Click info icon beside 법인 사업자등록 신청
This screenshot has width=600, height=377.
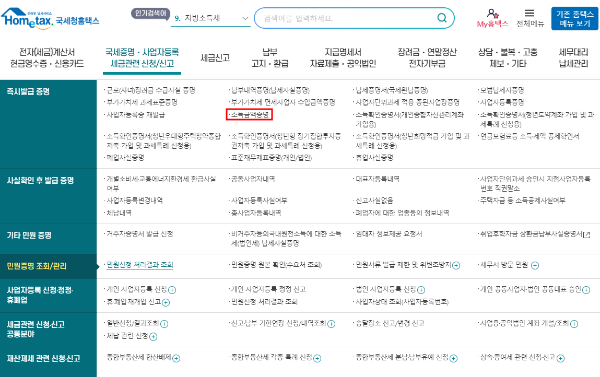[421, 290]
